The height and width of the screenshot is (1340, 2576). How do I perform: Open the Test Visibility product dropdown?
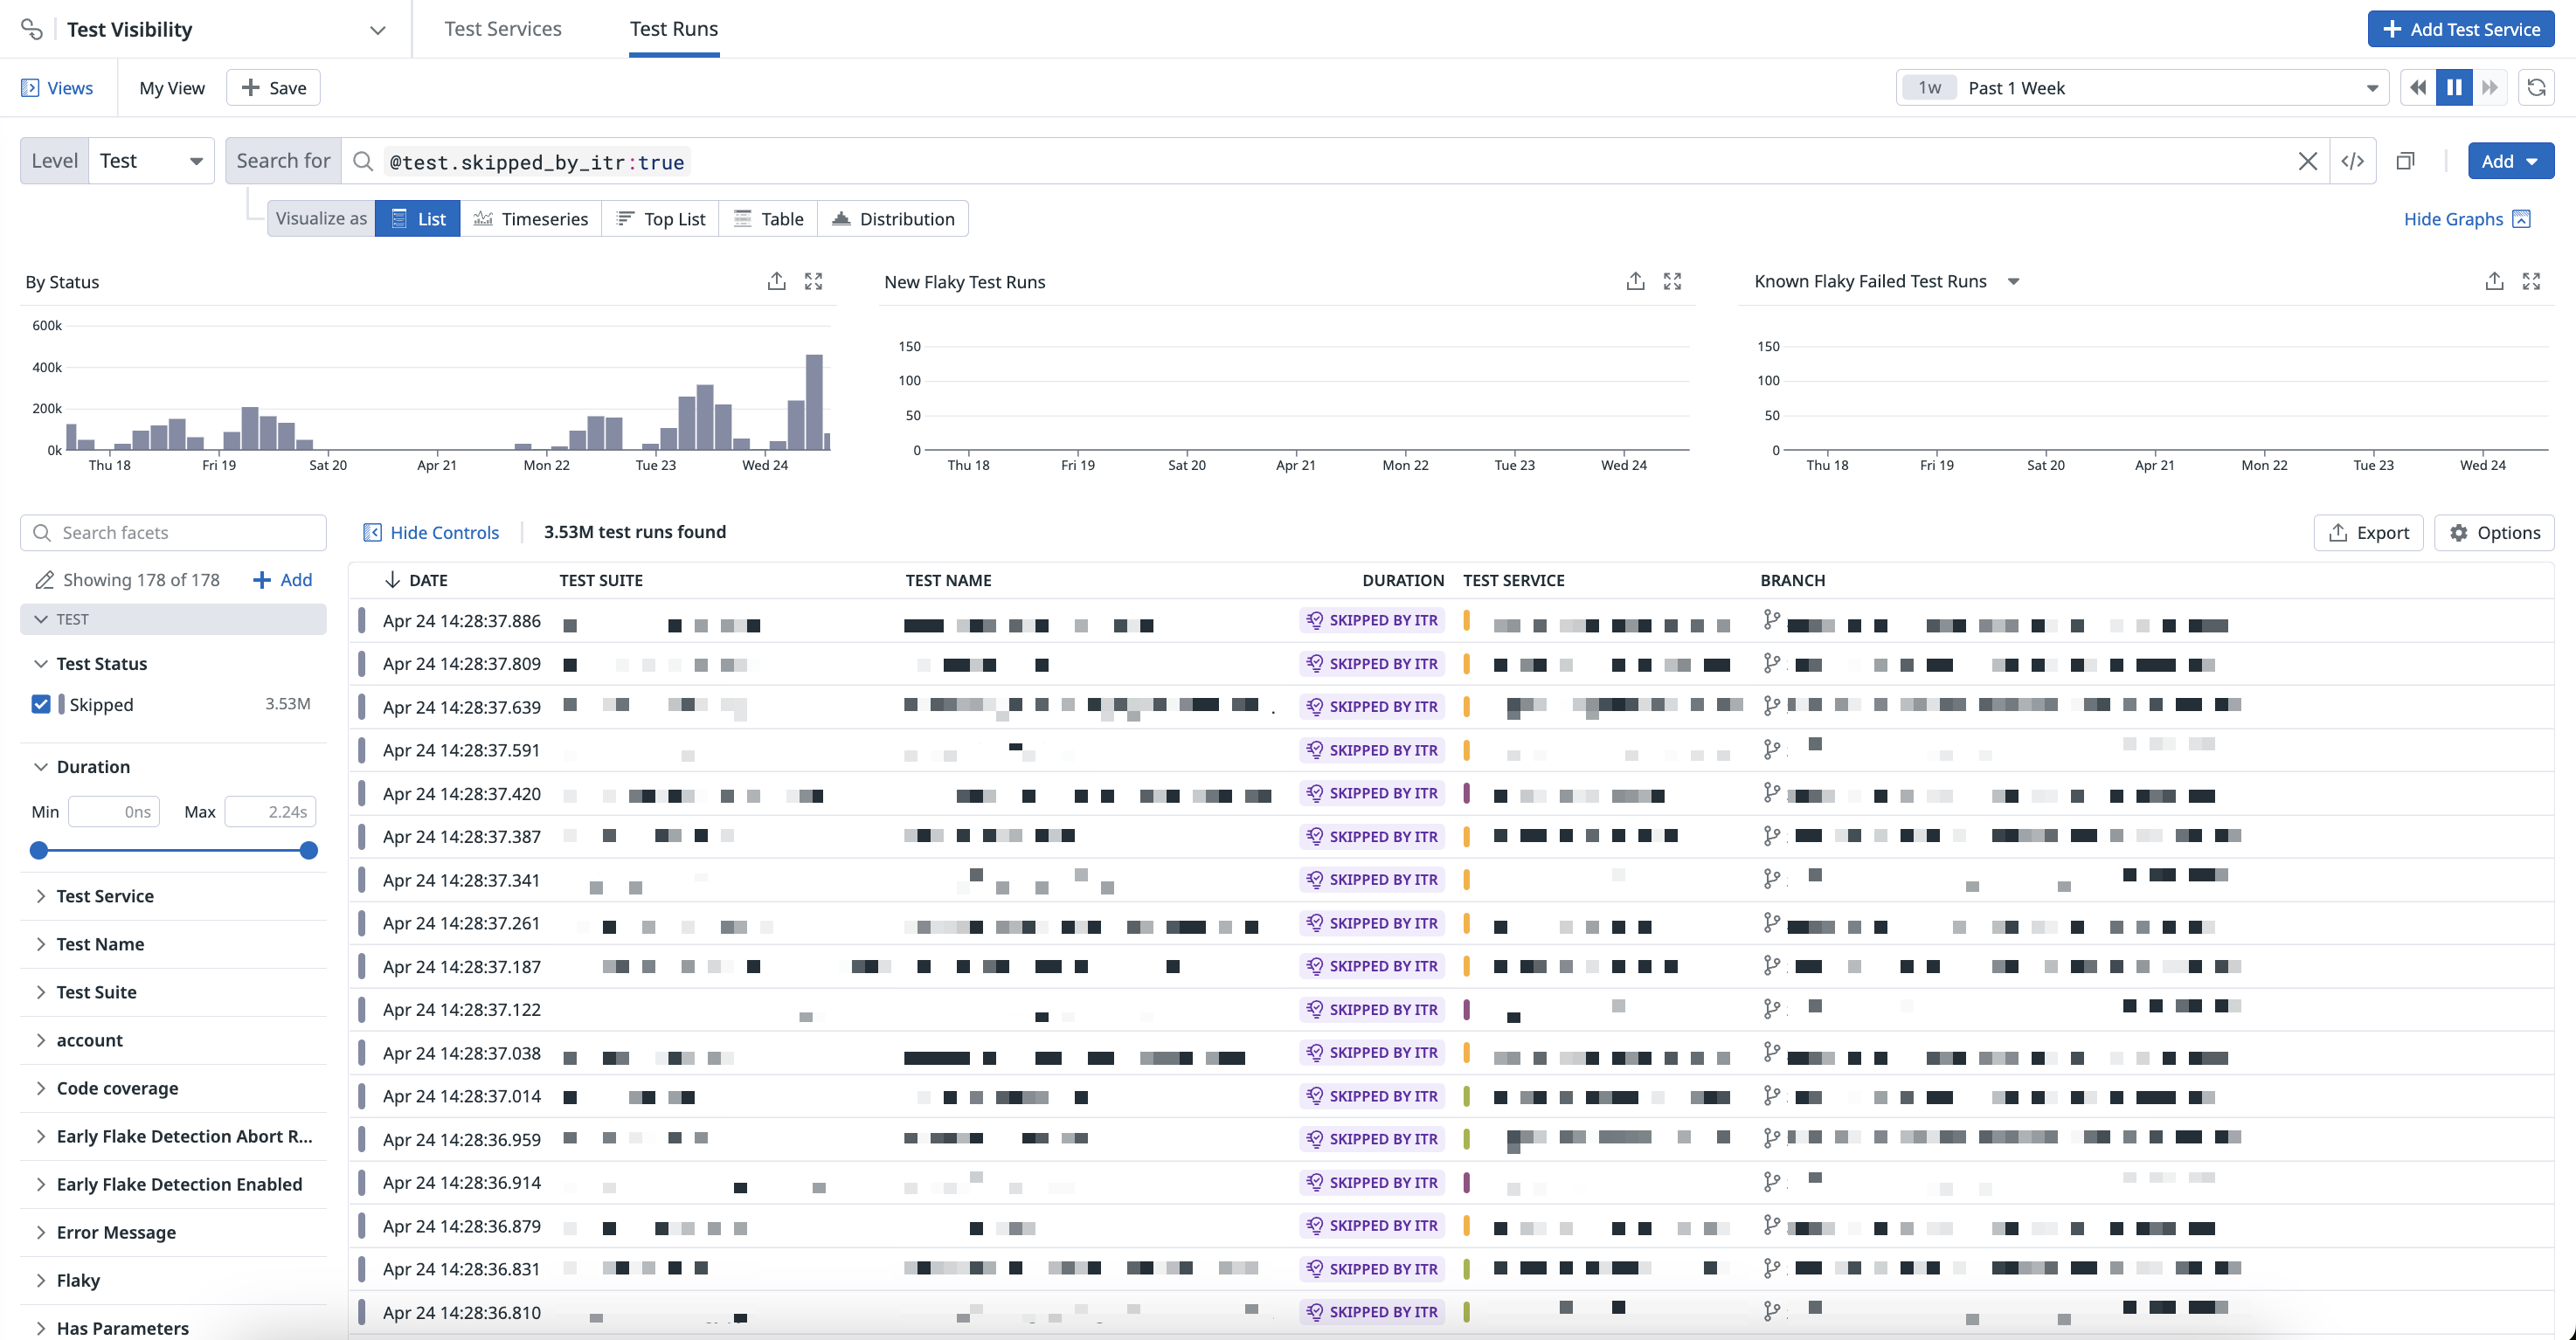coord(377,30)
